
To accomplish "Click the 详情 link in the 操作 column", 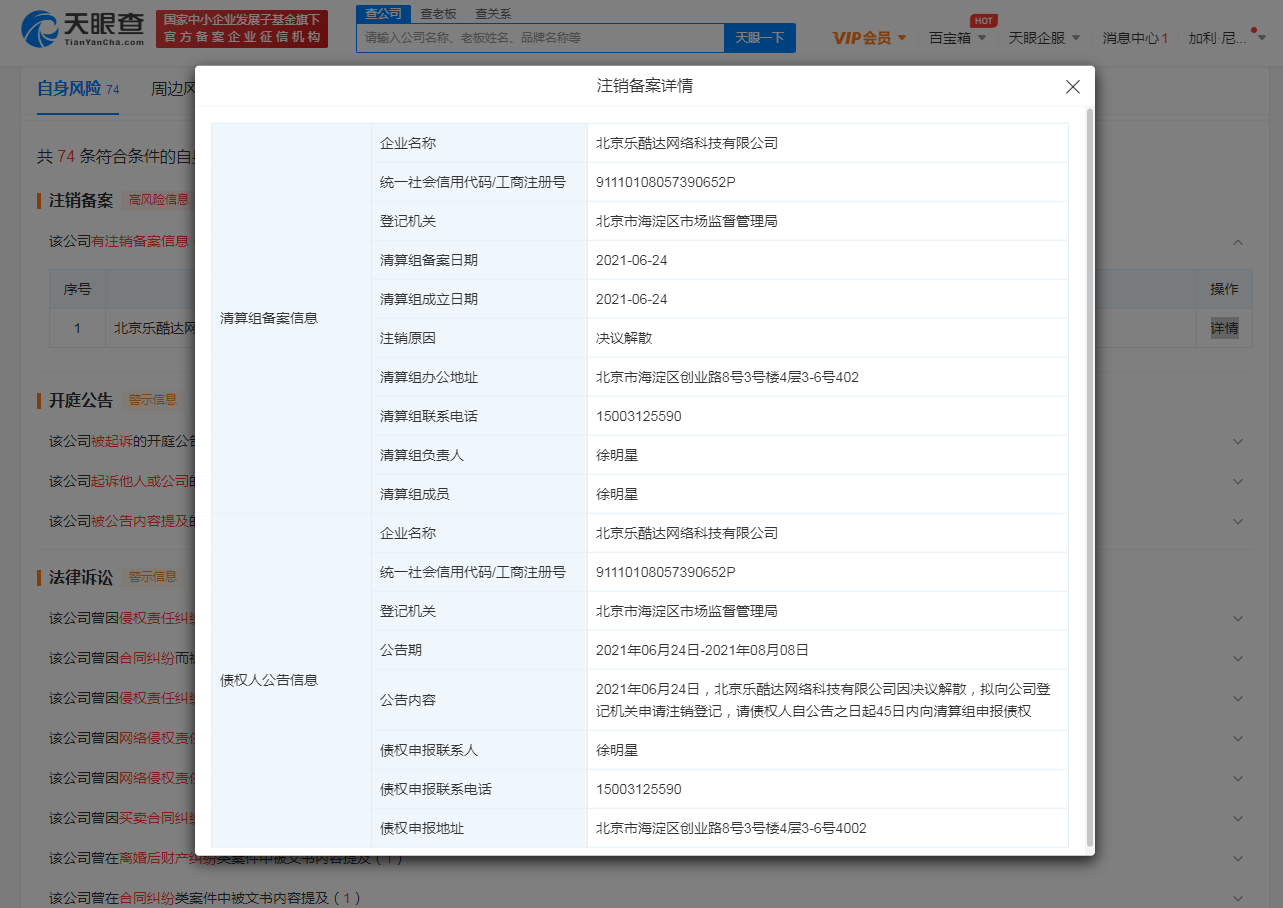I will (1224, 328).
